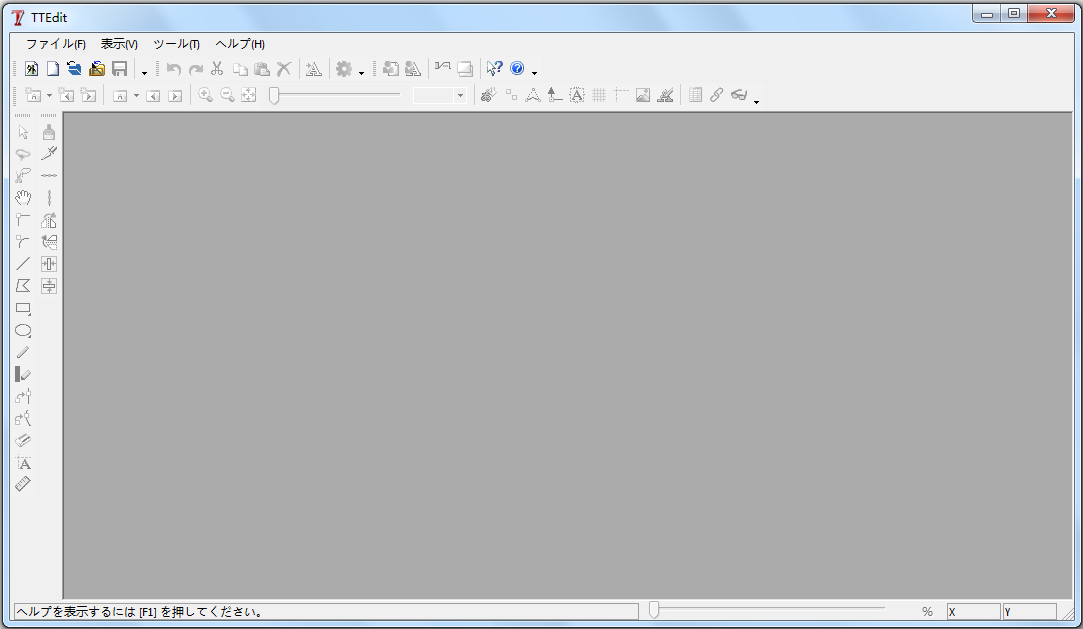Select the lasso selection tool

(x=24, y=154)
